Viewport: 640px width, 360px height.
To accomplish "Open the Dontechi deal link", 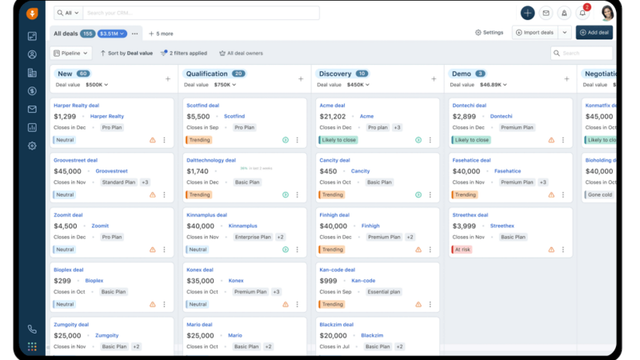I will point(469,105).
